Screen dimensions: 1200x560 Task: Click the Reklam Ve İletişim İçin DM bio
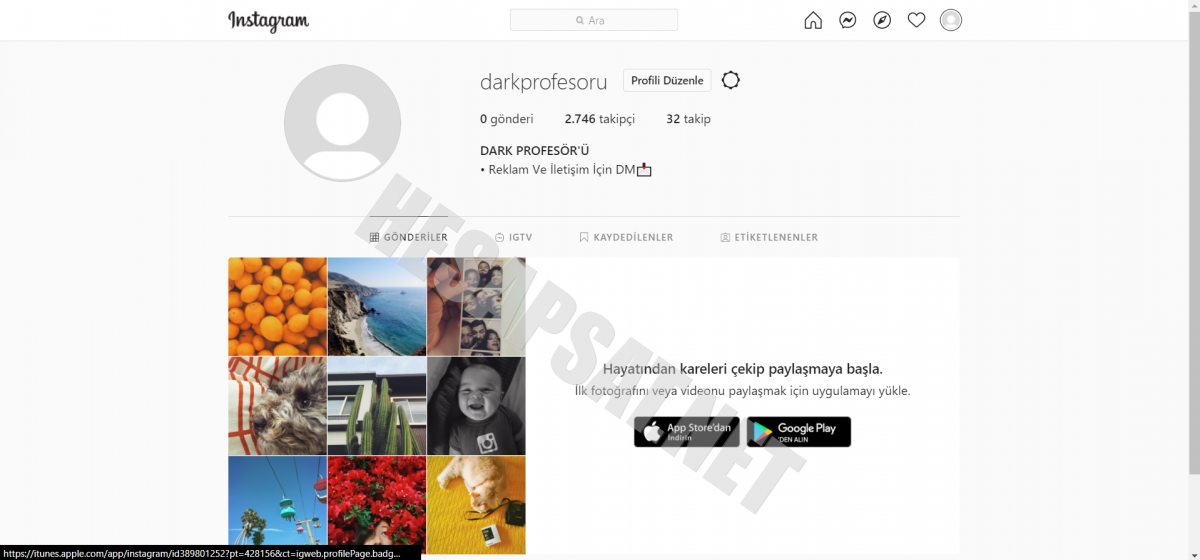pyautogui.click(x=566, y=170)
